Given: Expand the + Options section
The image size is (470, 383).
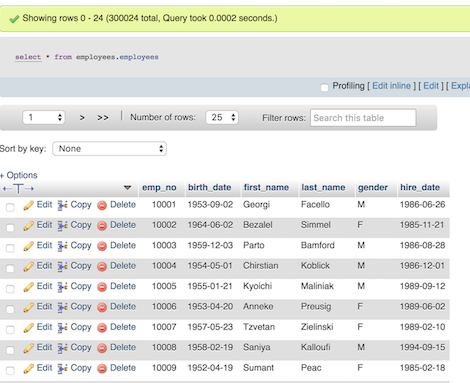Looking at the screenshot, I should (x=19, y=175).
